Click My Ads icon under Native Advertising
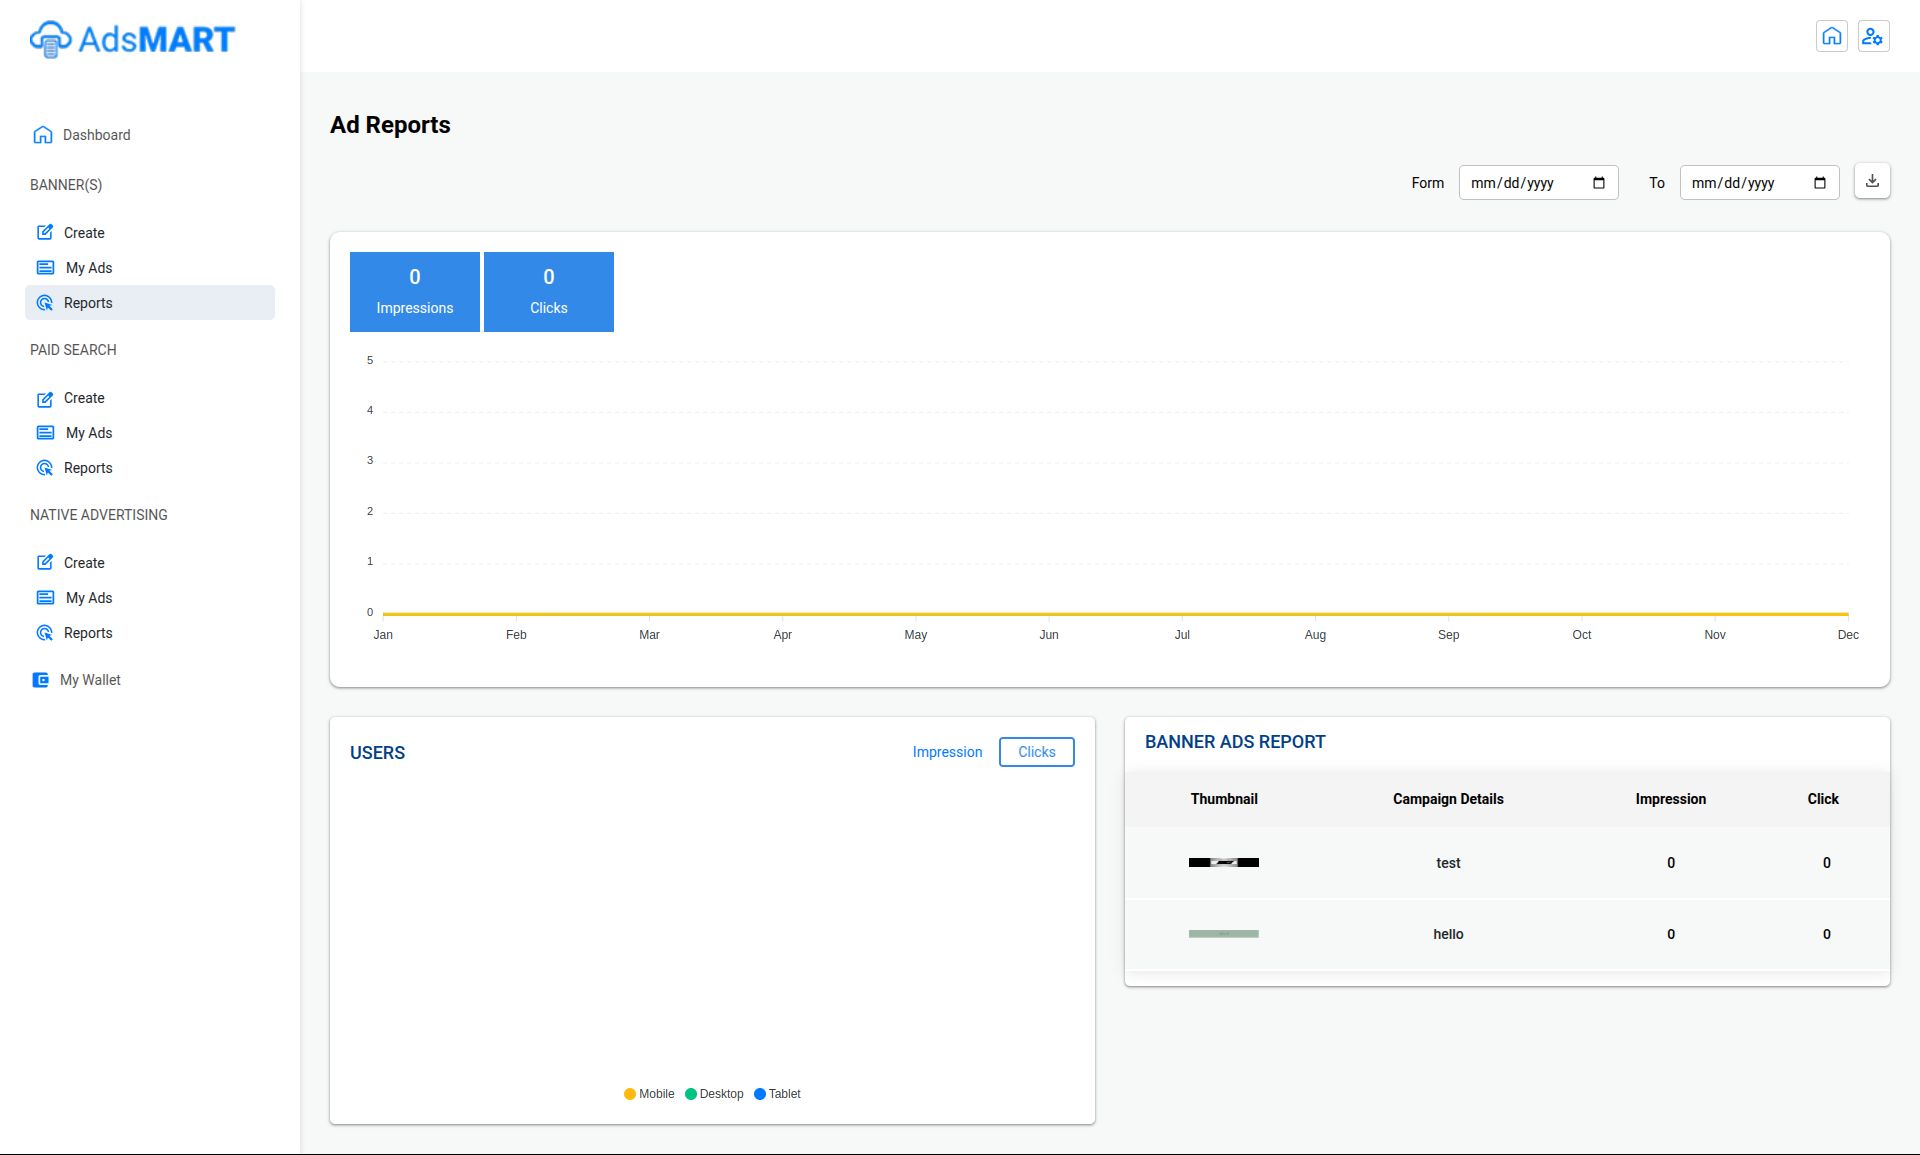 pyautogui.click(x=45, y=598)
